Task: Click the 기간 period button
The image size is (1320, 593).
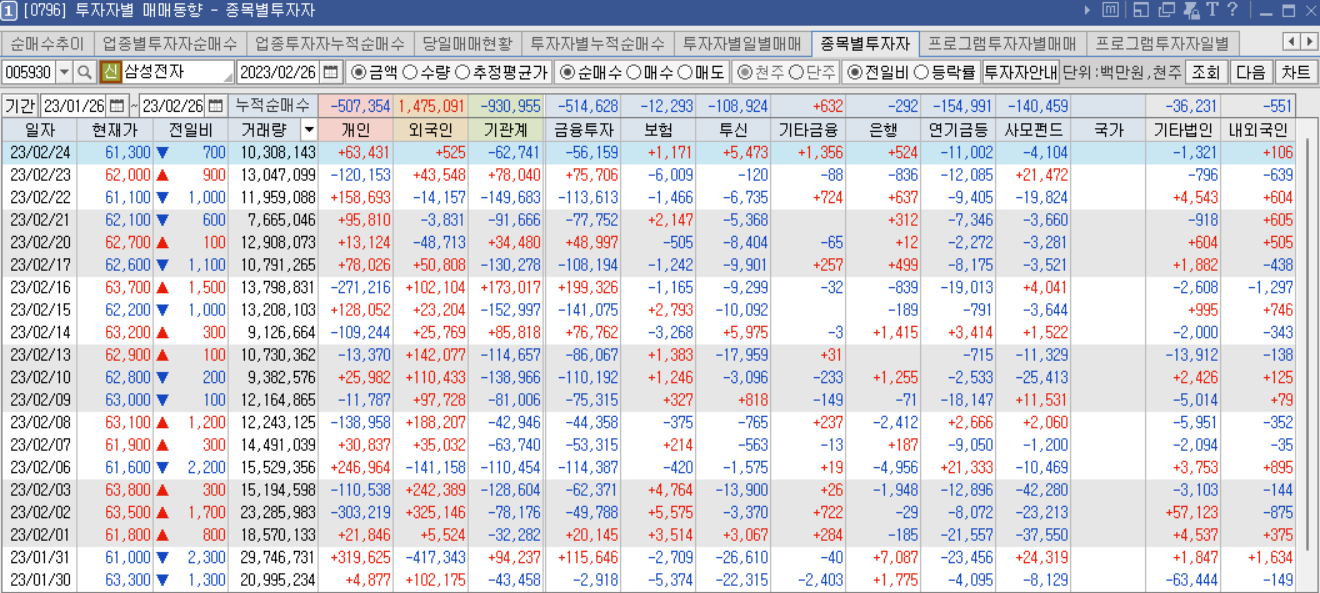Action: point(20,105)
